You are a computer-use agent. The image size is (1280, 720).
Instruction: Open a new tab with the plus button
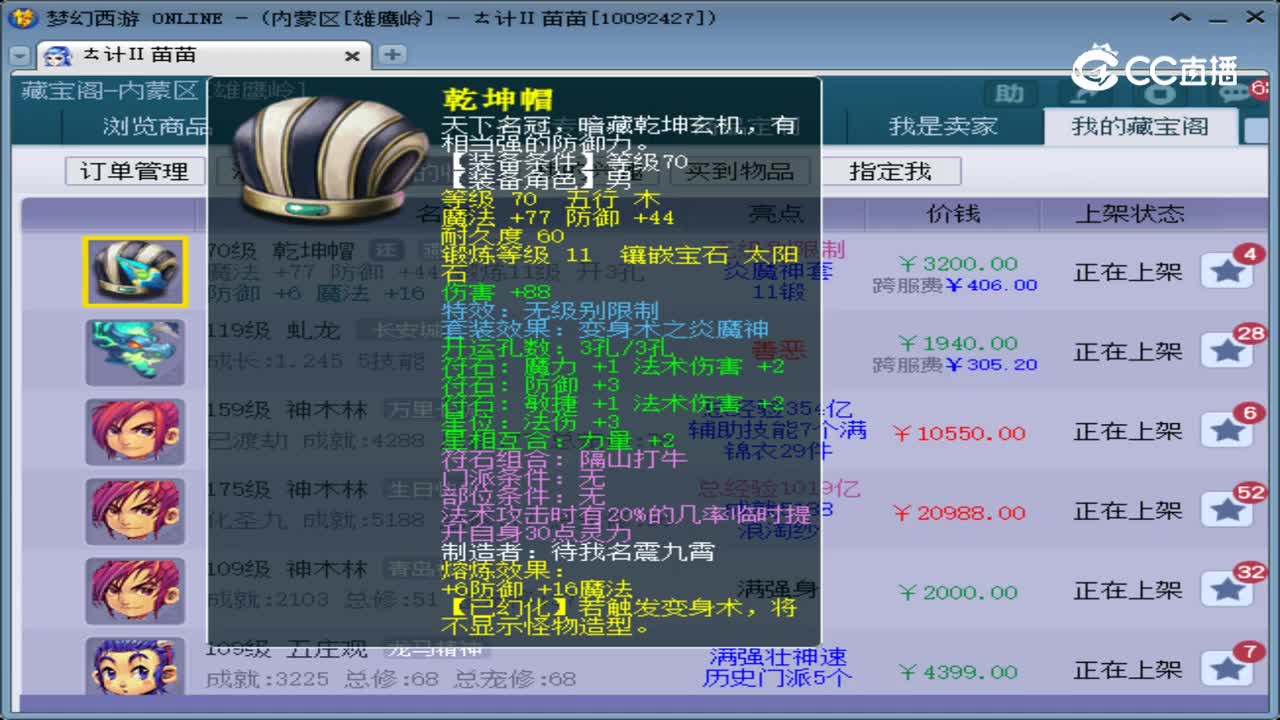click(x=391, y=54)
